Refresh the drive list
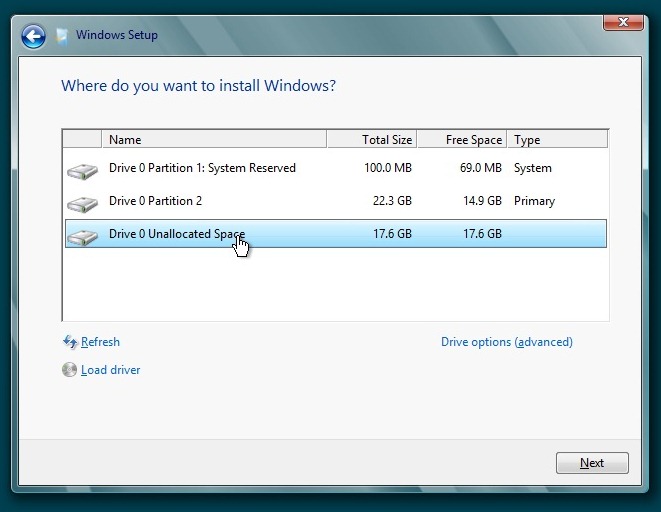Viewport: 661px width, 512px height. tap(100, 342)
